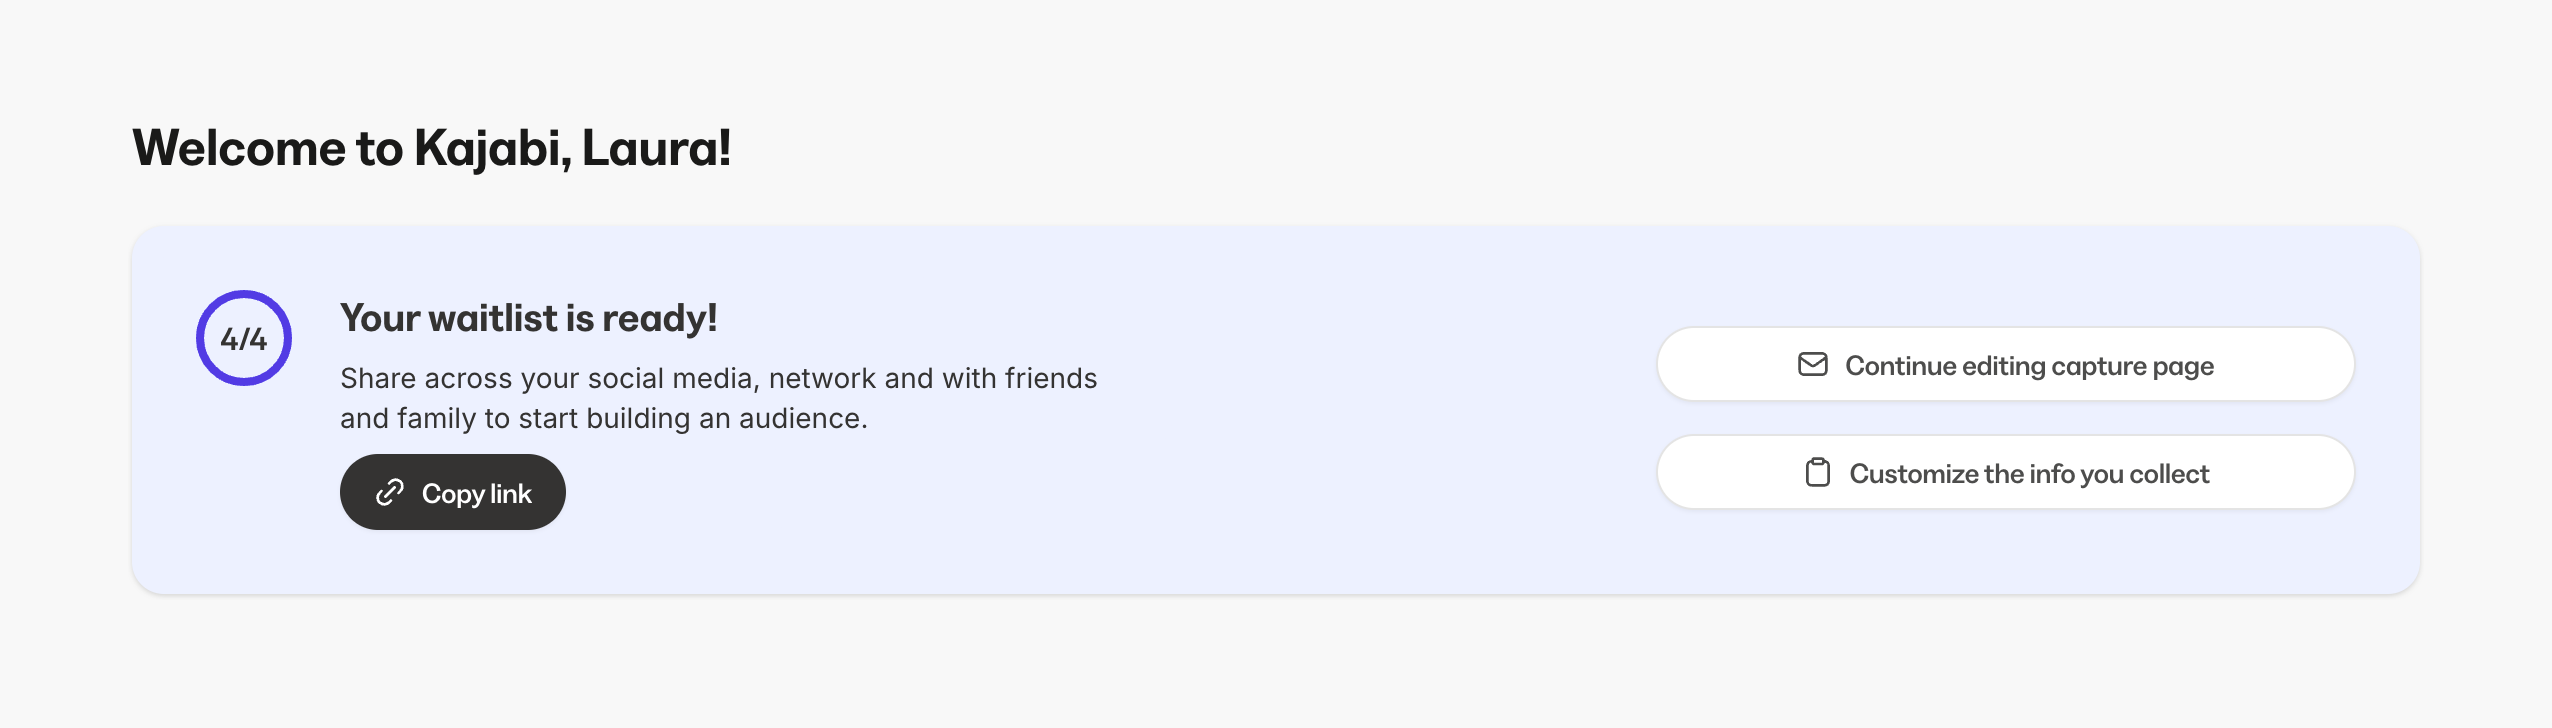The height and width of the screenshot is (728, 2552).
Task: Click the word Kajabi in the welcome heading
Action: 492,148
